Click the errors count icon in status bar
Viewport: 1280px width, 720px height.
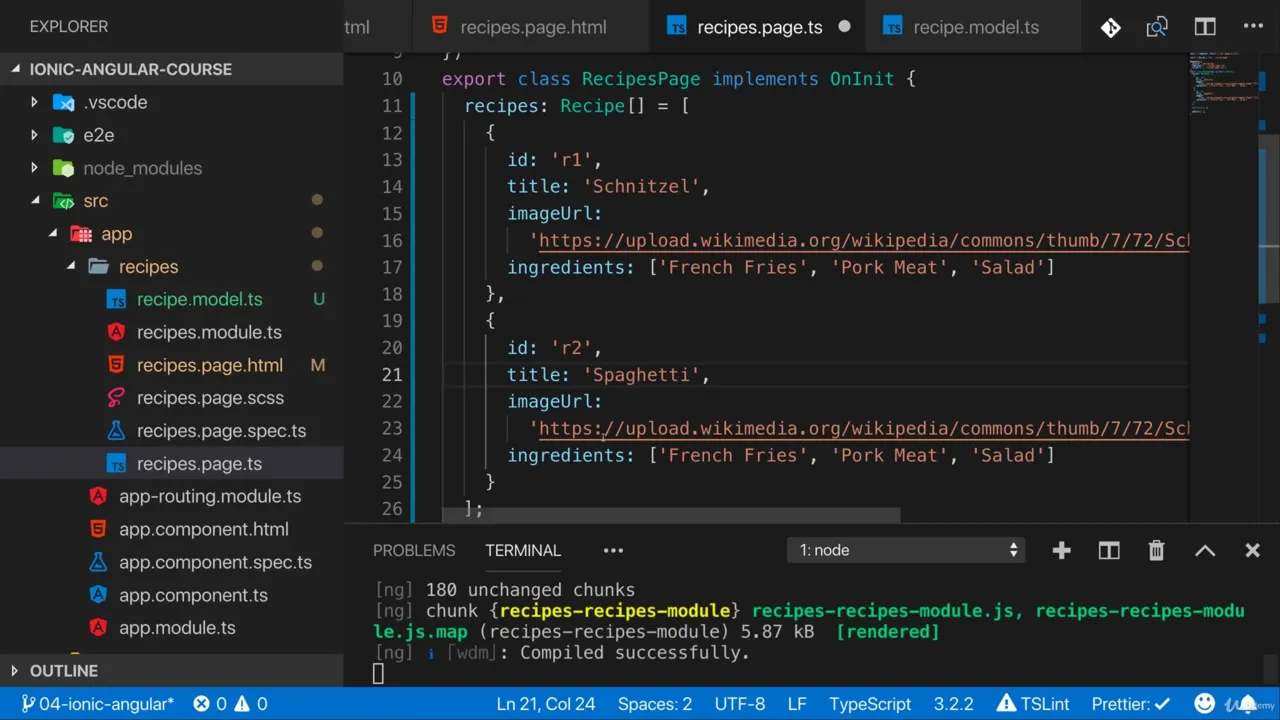[210, 704]
